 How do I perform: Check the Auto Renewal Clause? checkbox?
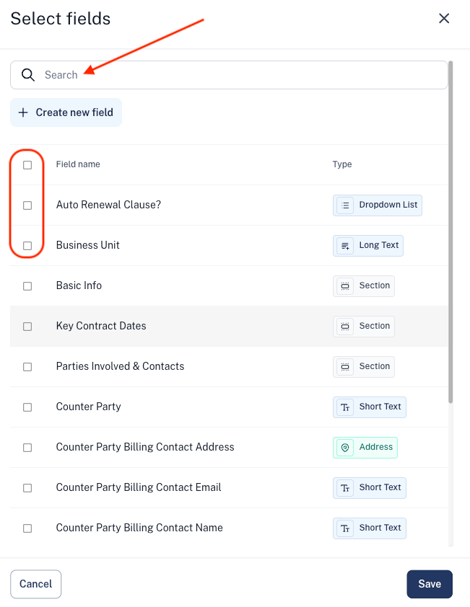tap(27, 205)
